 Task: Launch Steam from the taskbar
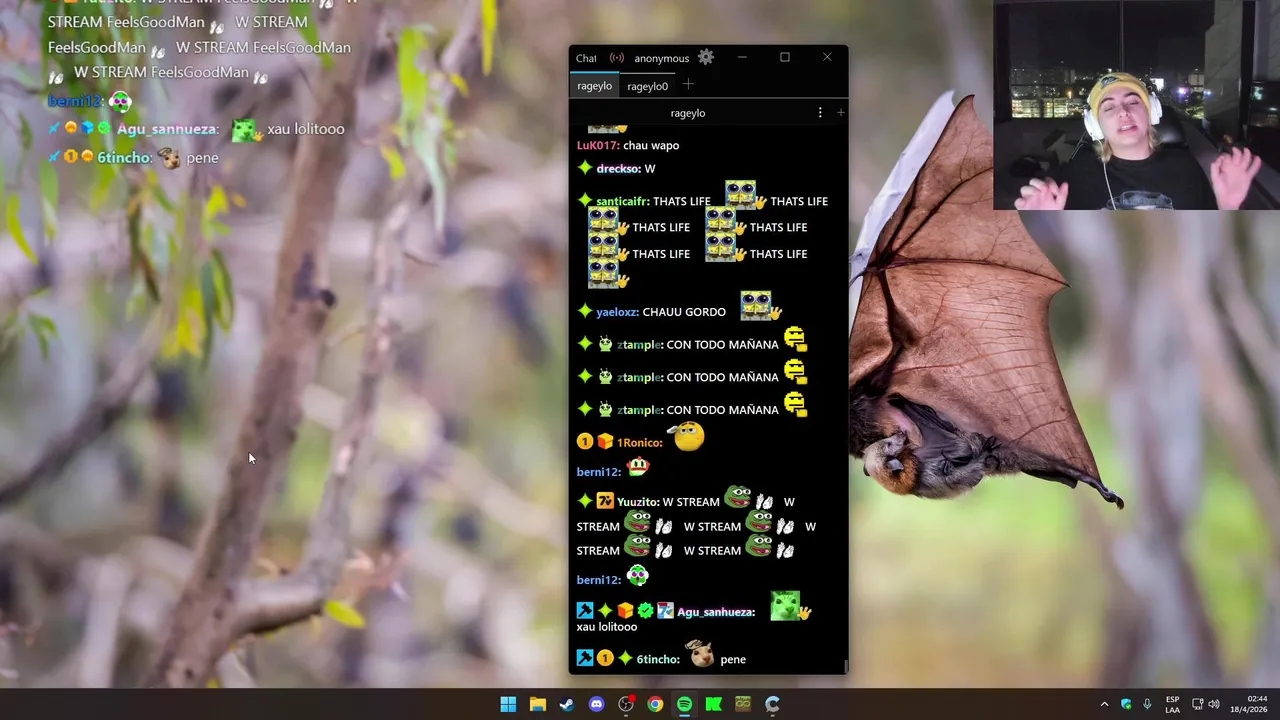pyautogui.click(x=567, y=704)
